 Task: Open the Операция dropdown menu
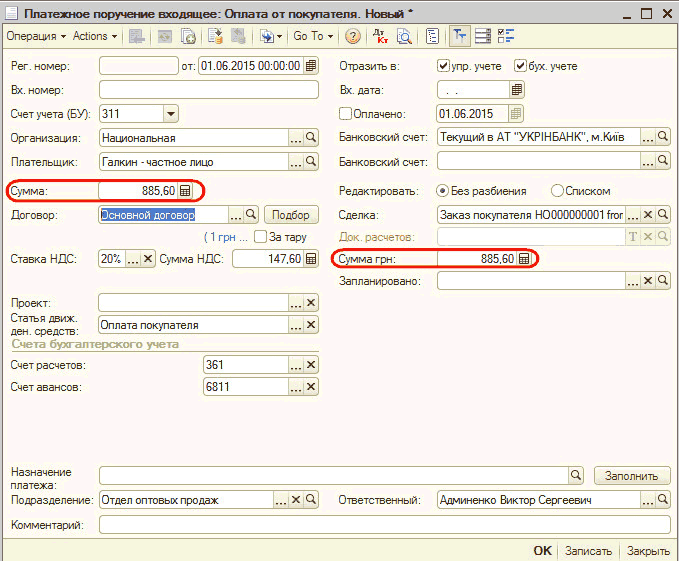[x=36, y=36]
